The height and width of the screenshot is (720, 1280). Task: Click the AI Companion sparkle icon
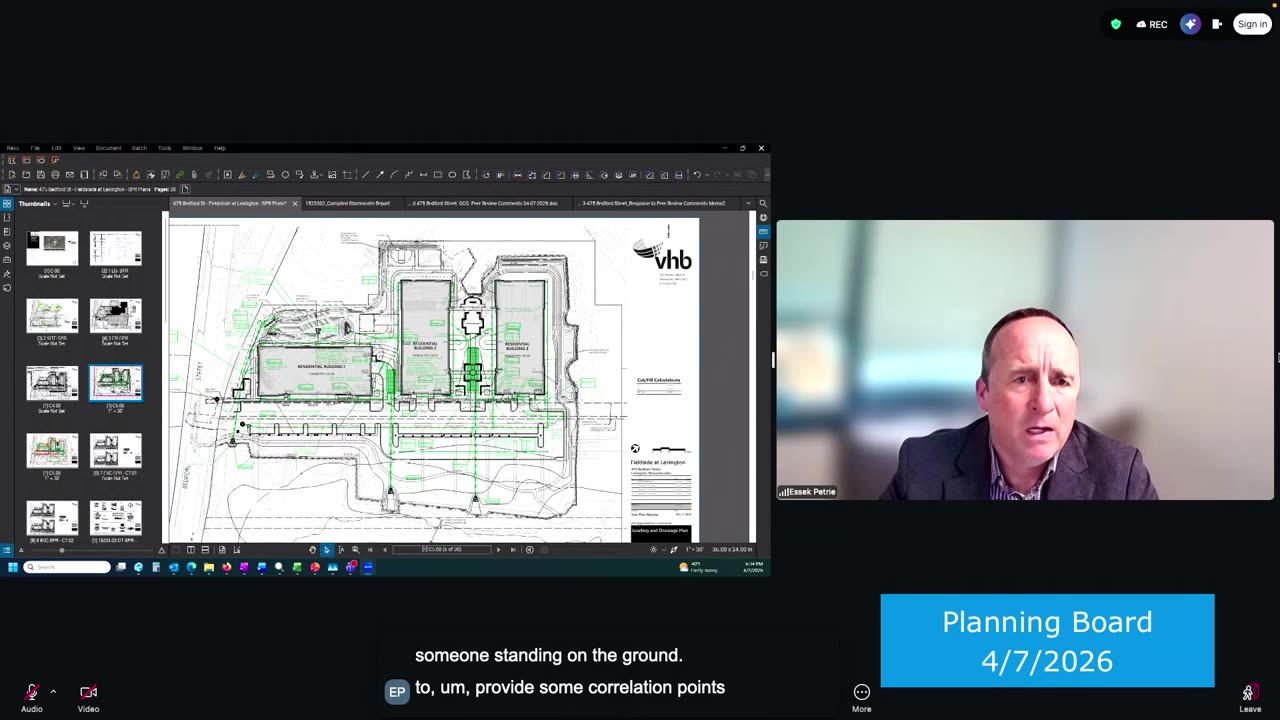click(x=1190, y=24)
